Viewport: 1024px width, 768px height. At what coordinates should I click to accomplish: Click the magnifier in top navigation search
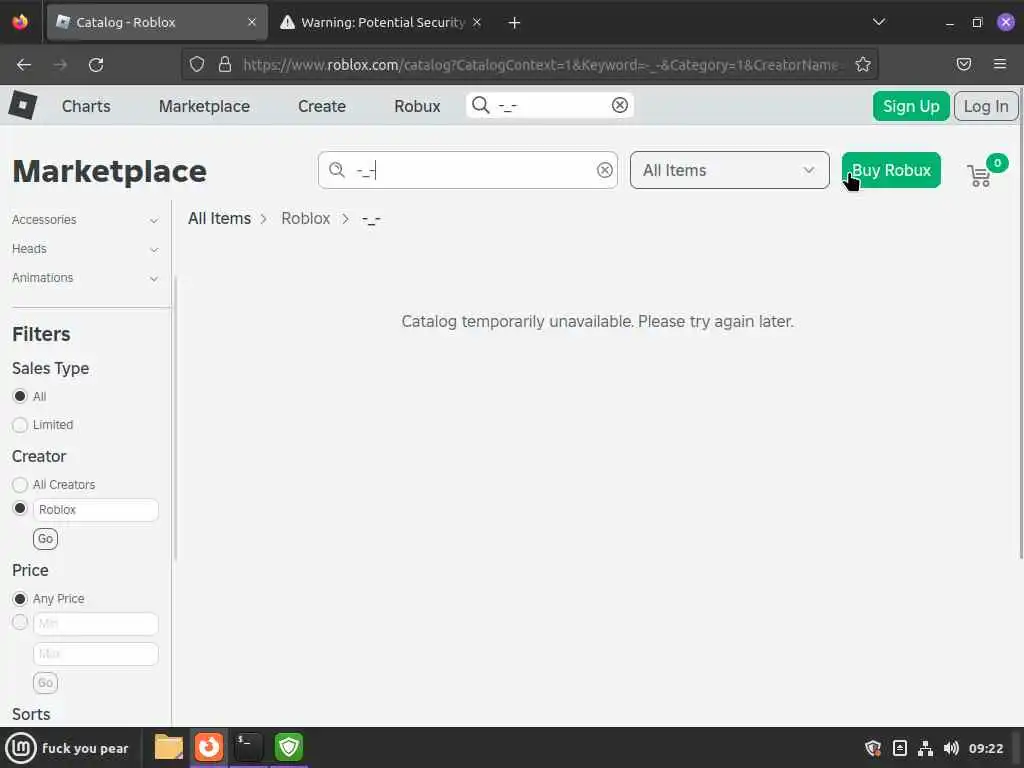481,105
